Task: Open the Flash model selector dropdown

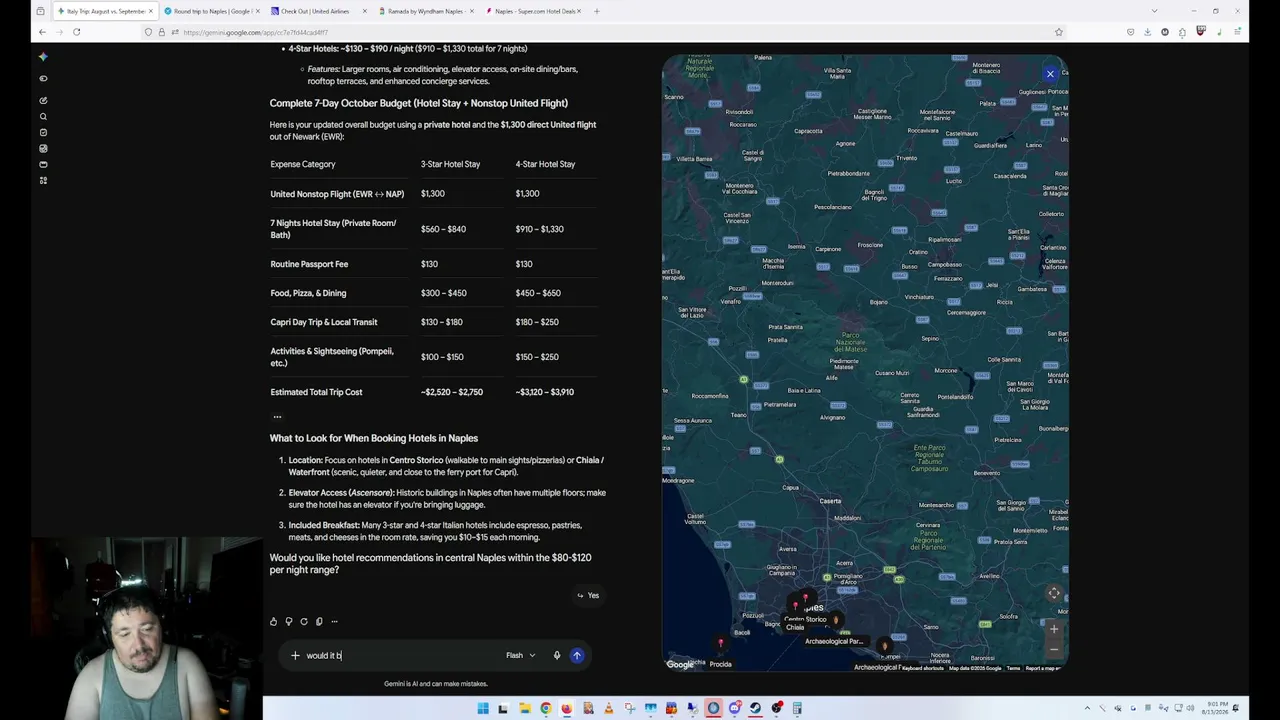Action: tap(520, 655)
